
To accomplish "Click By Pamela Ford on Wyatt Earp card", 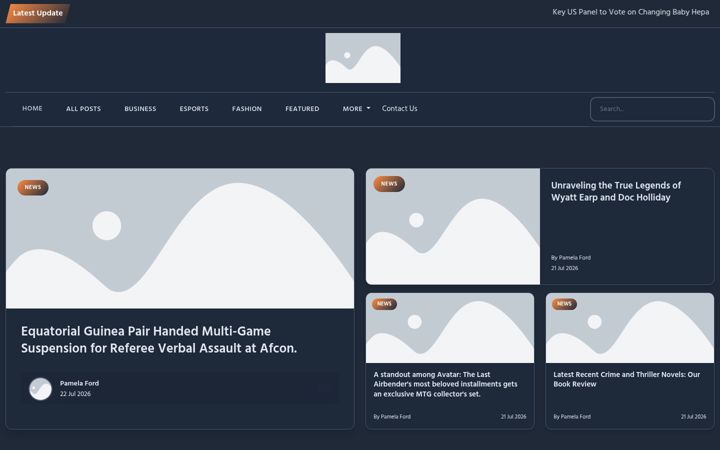I will pos(571,258).
